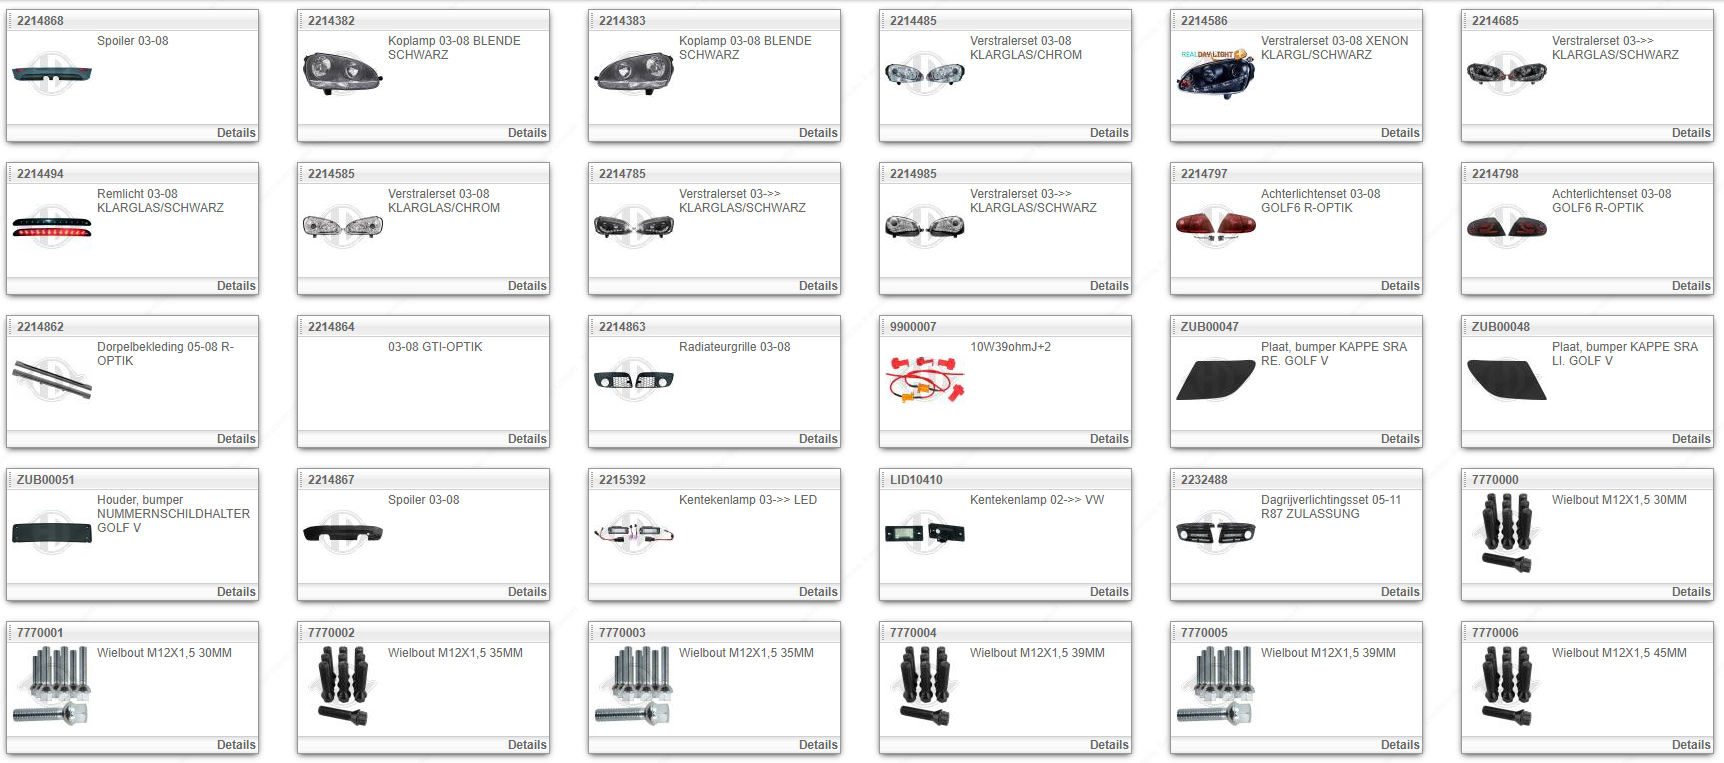Click the bumper cap image ZUB00048
This screenshot has height=763, width=1724.
pos(1506,380)
